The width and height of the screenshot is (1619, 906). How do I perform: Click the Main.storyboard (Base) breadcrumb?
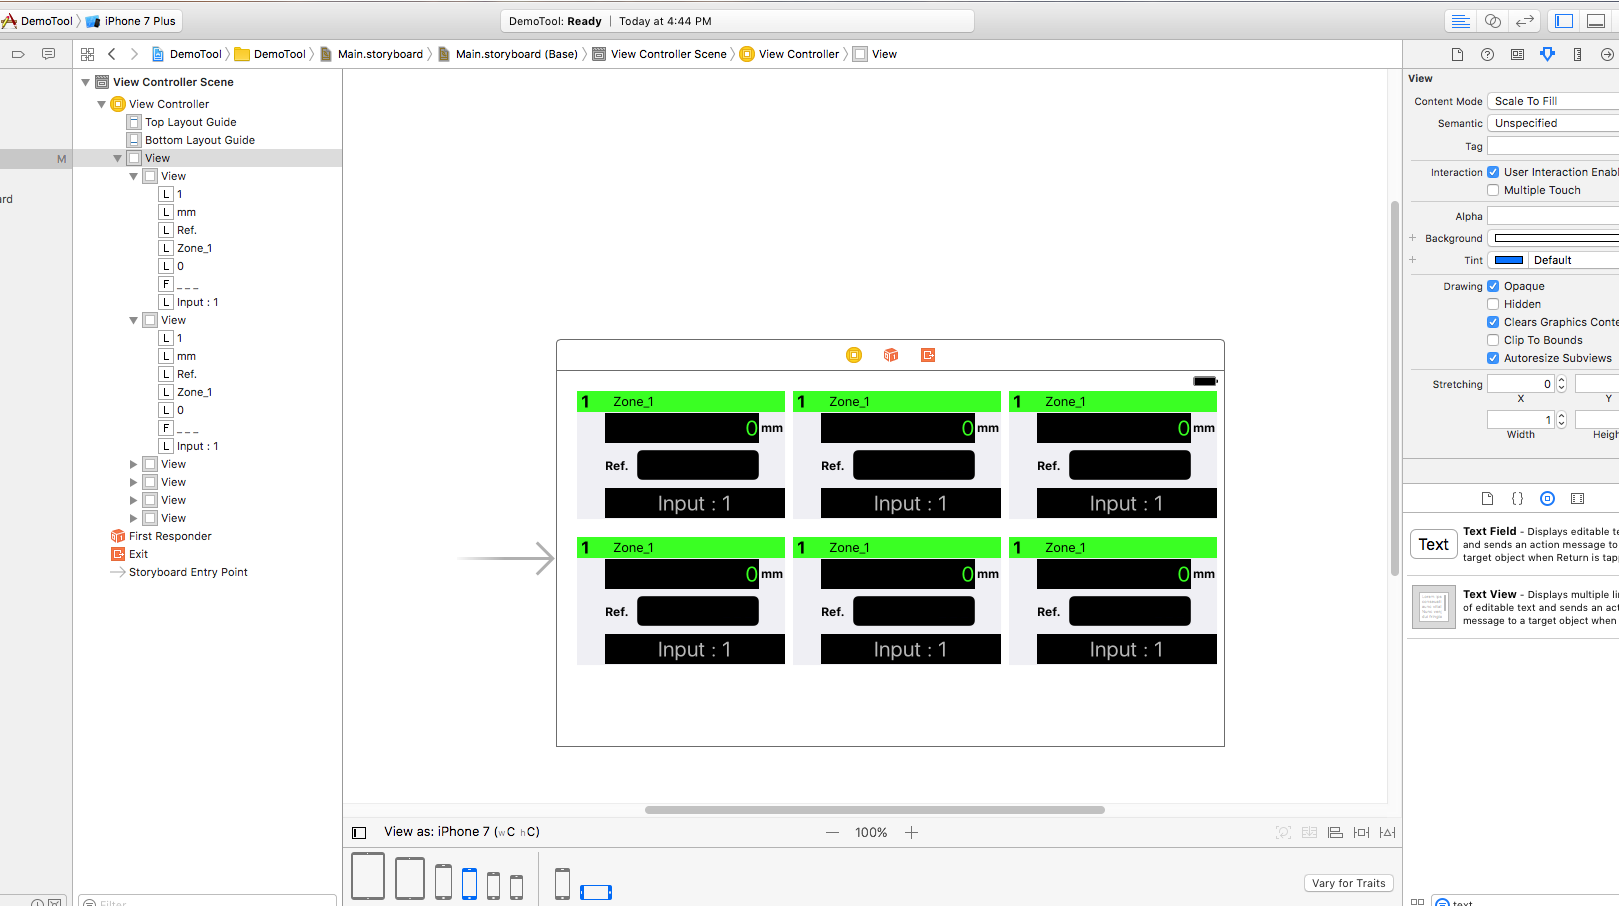click(508, 54)
